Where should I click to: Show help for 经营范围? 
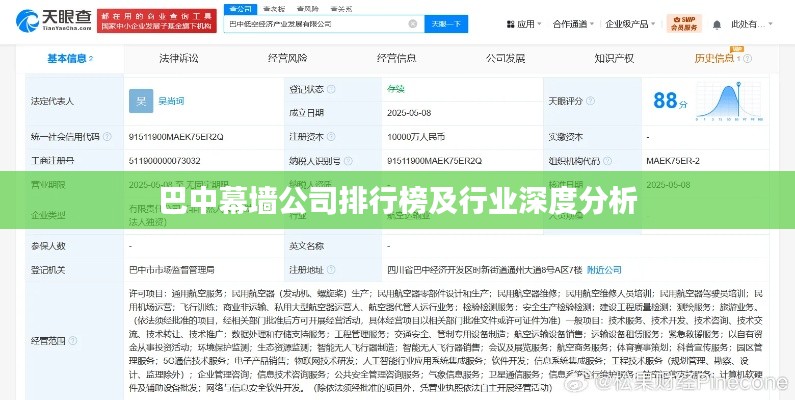(x=73, y=341)
